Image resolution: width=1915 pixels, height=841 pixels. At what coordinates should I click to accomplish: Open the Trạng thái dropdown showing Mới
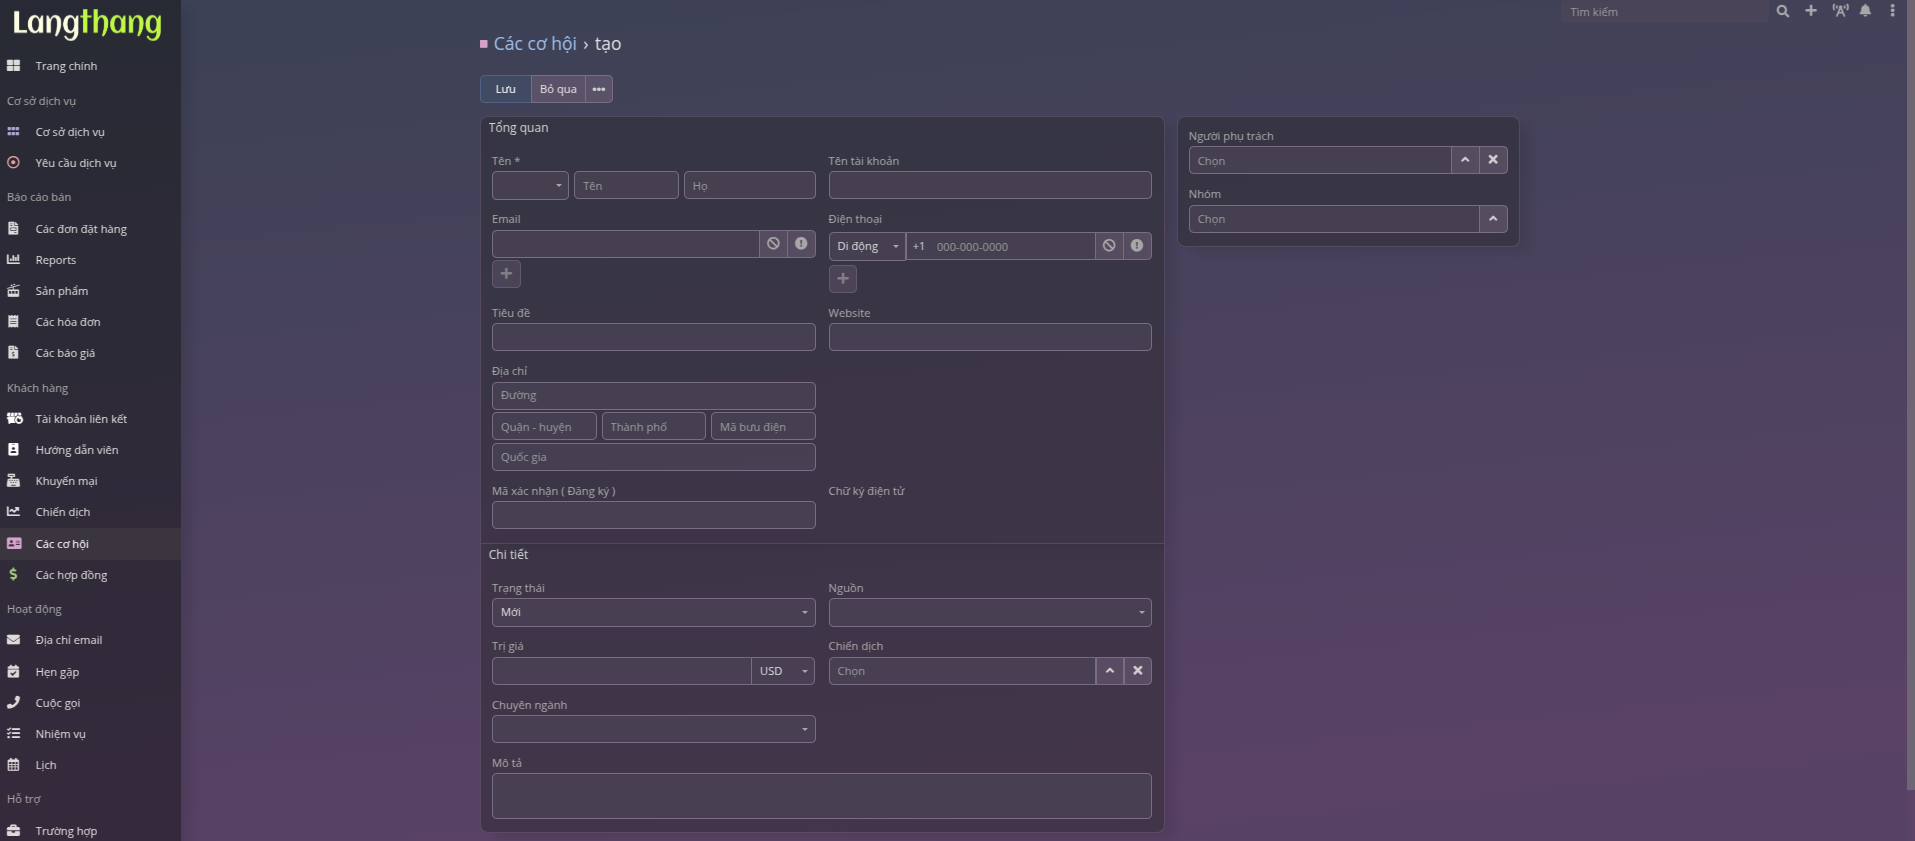pyautogui.click(x=653, y=612)
